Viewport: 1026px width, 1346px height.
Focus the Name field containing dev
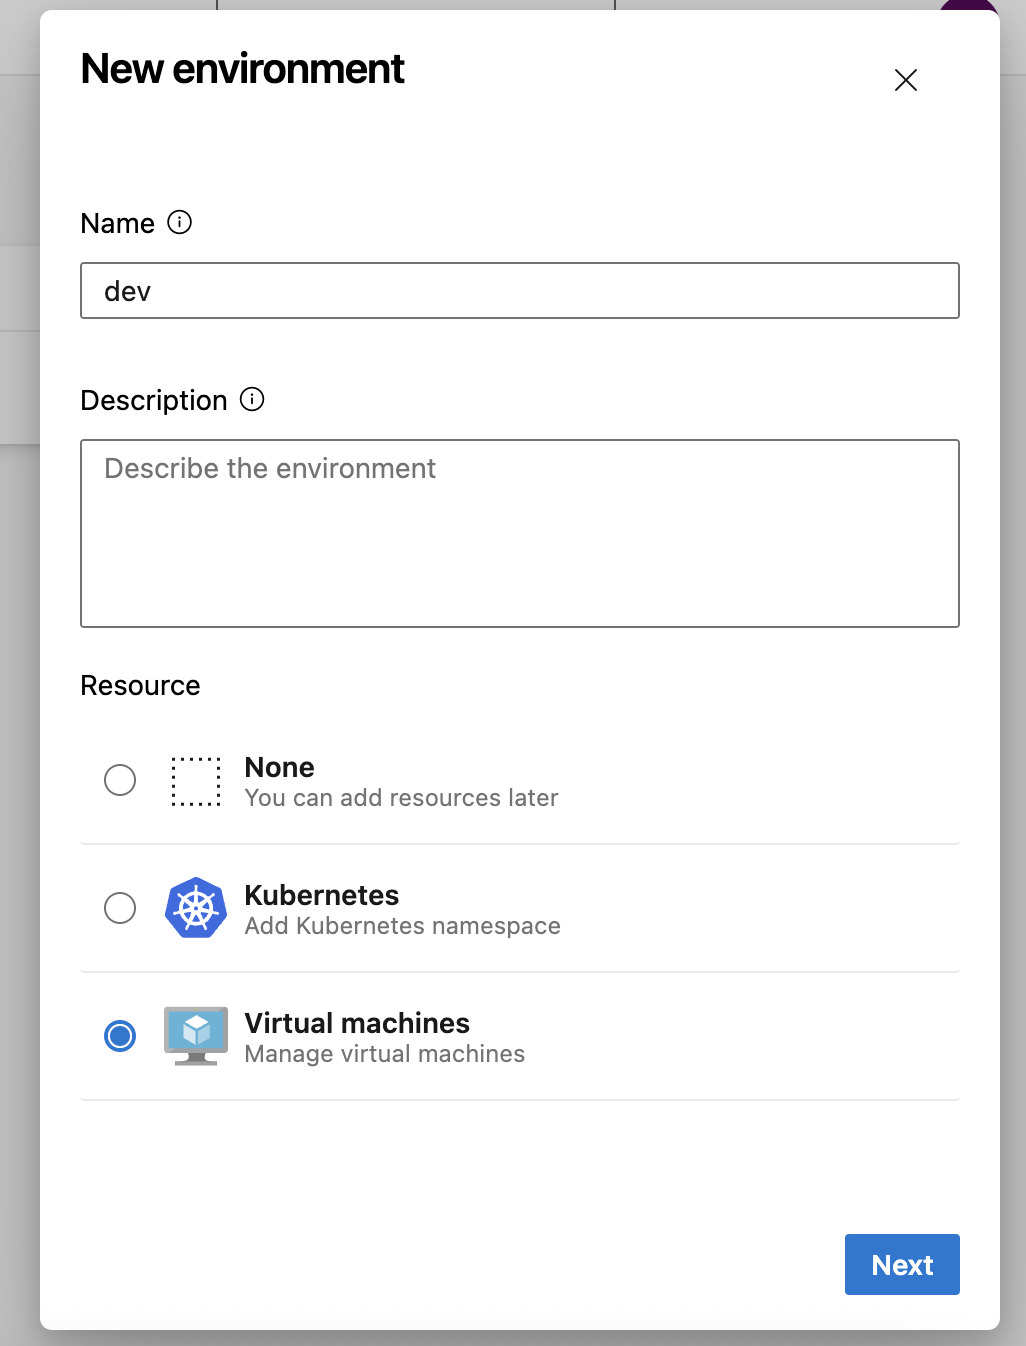pos(520,291)
